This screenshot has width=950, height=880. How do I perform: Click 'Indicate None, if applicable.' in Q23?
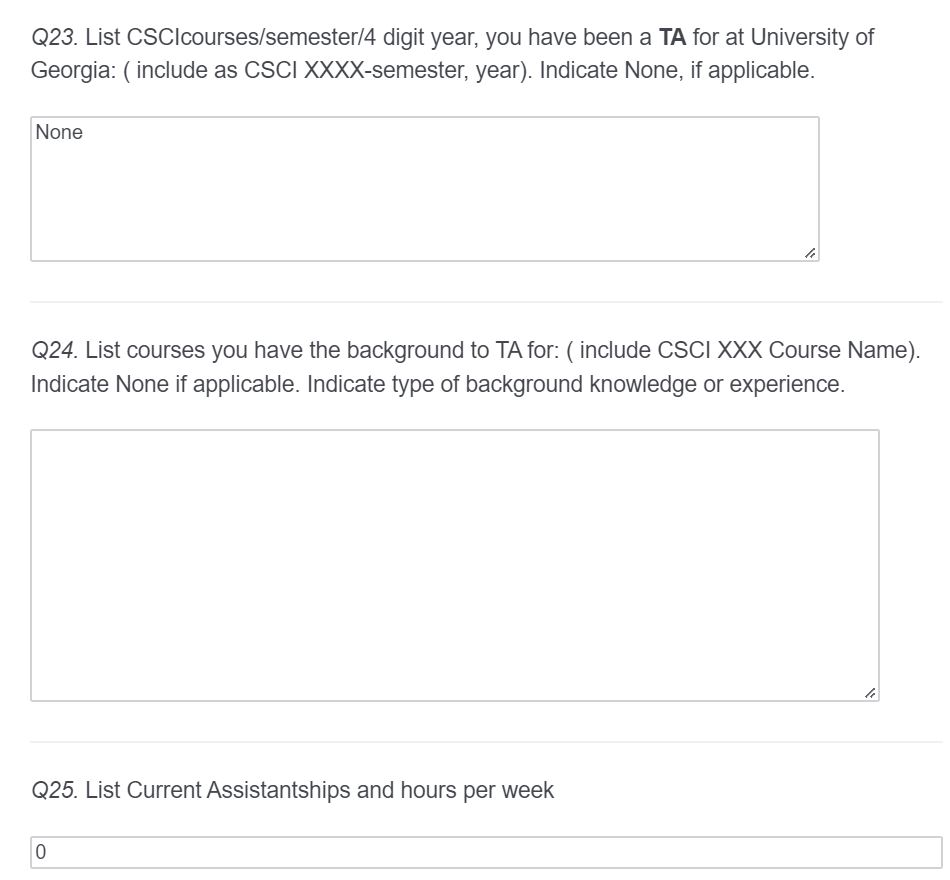point(677,70)
